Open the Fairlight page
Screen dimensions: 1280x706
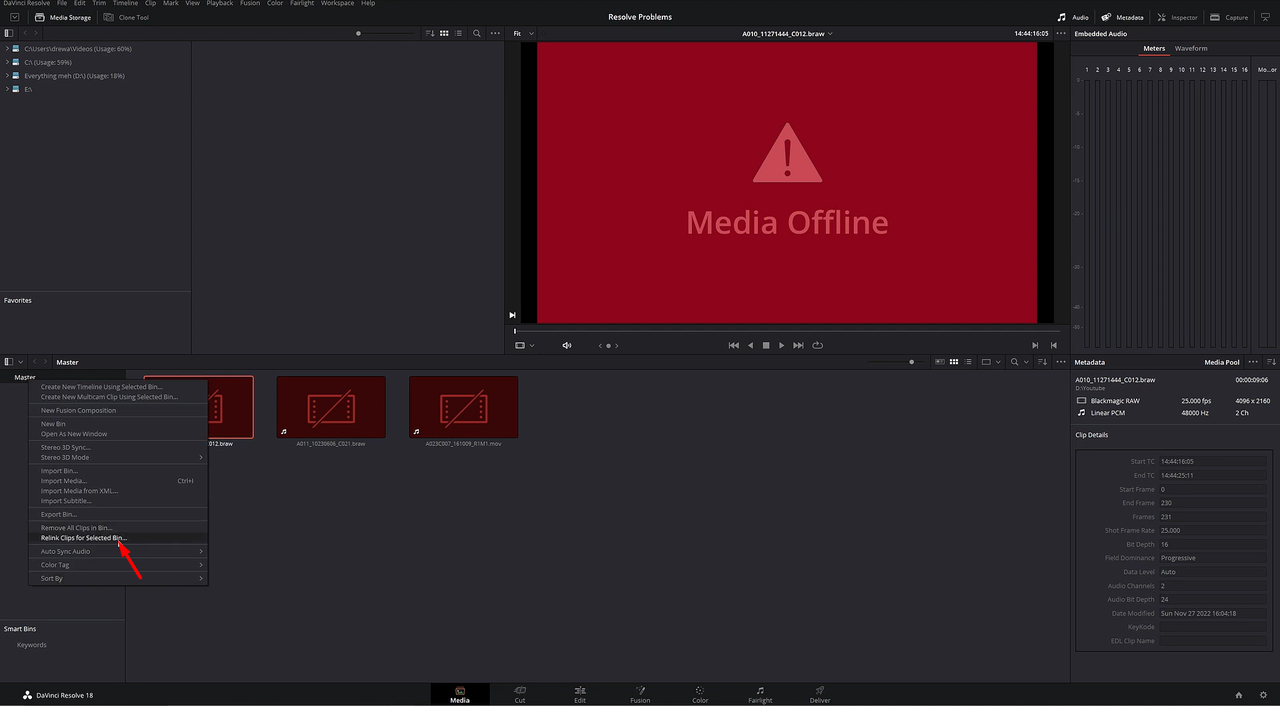pos(760,694)
